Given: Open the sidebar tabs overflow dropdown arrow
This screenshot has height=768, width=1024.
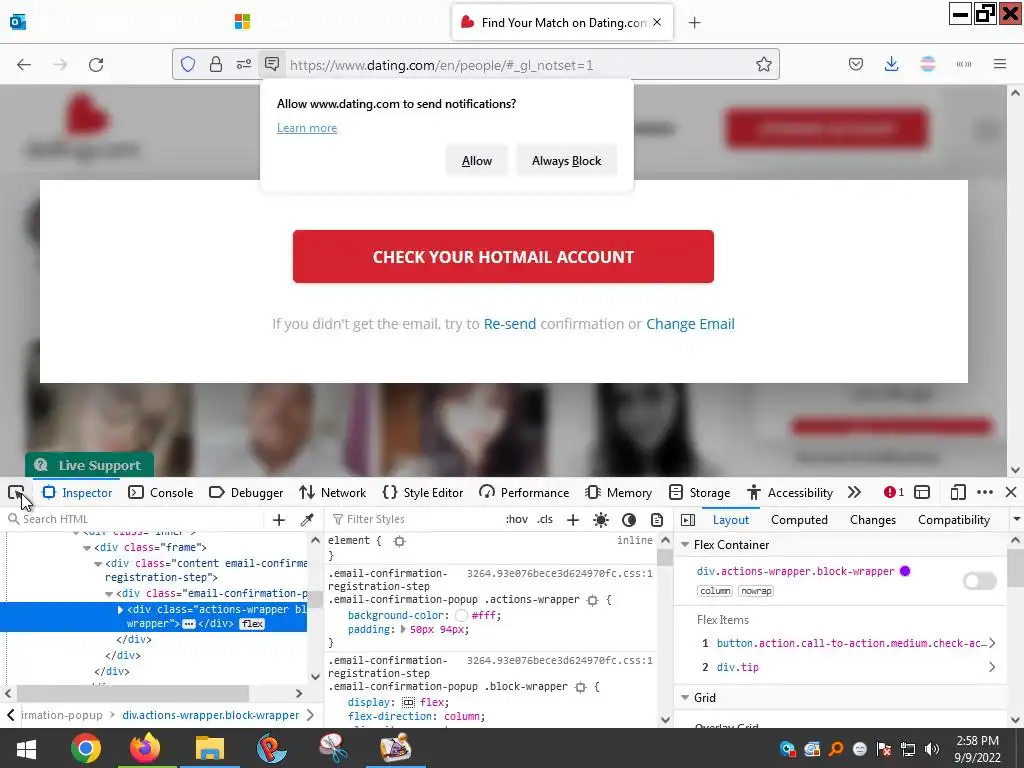Looking at the screenshot, I should 1016,519.
